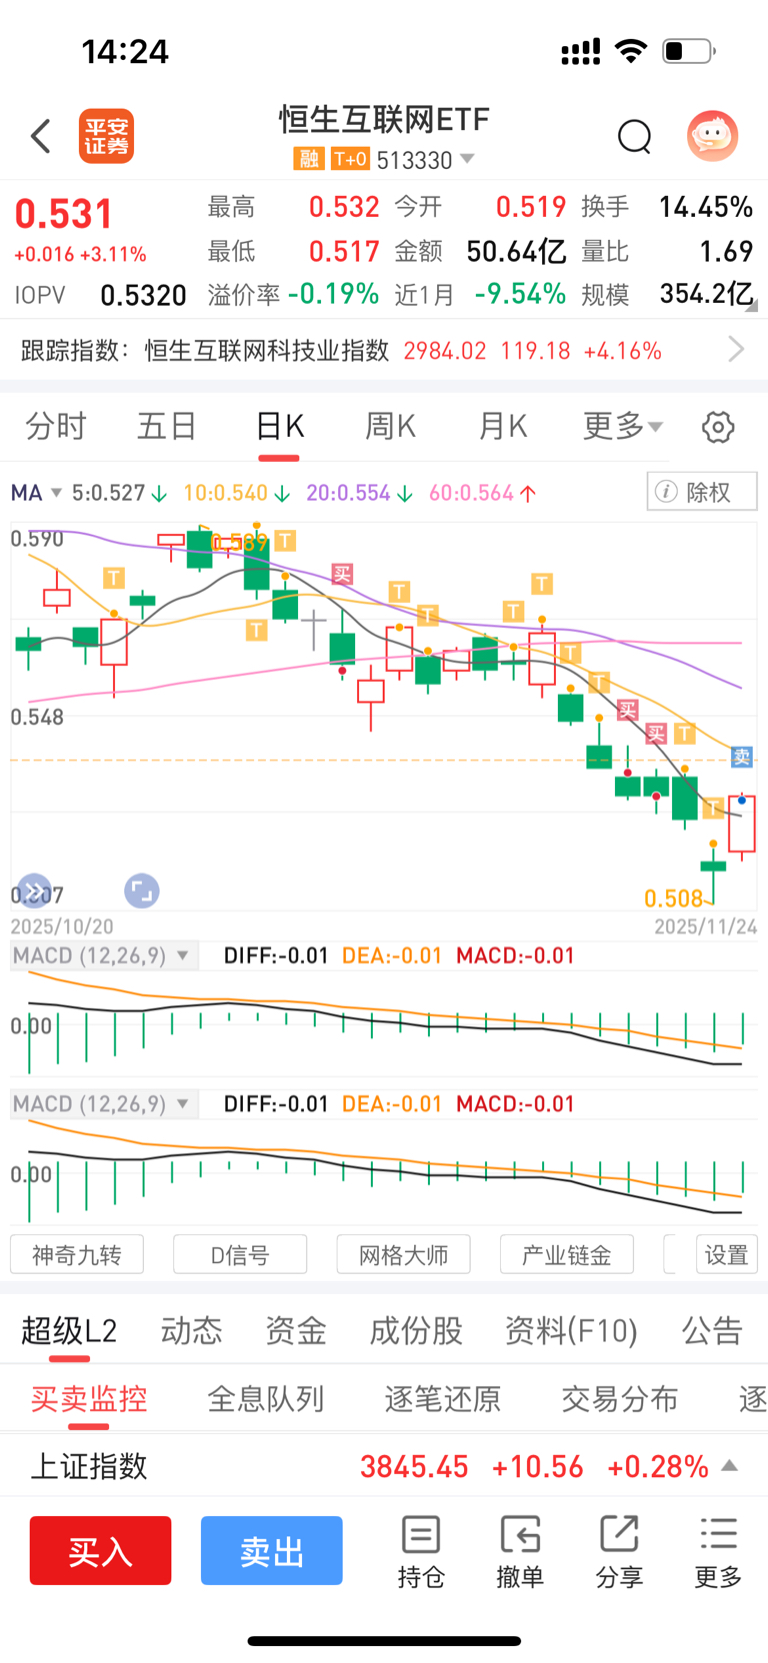Tap the 分享 share icon
The width and height of the screenshot is (768, 1663).
click(619, 1552)
